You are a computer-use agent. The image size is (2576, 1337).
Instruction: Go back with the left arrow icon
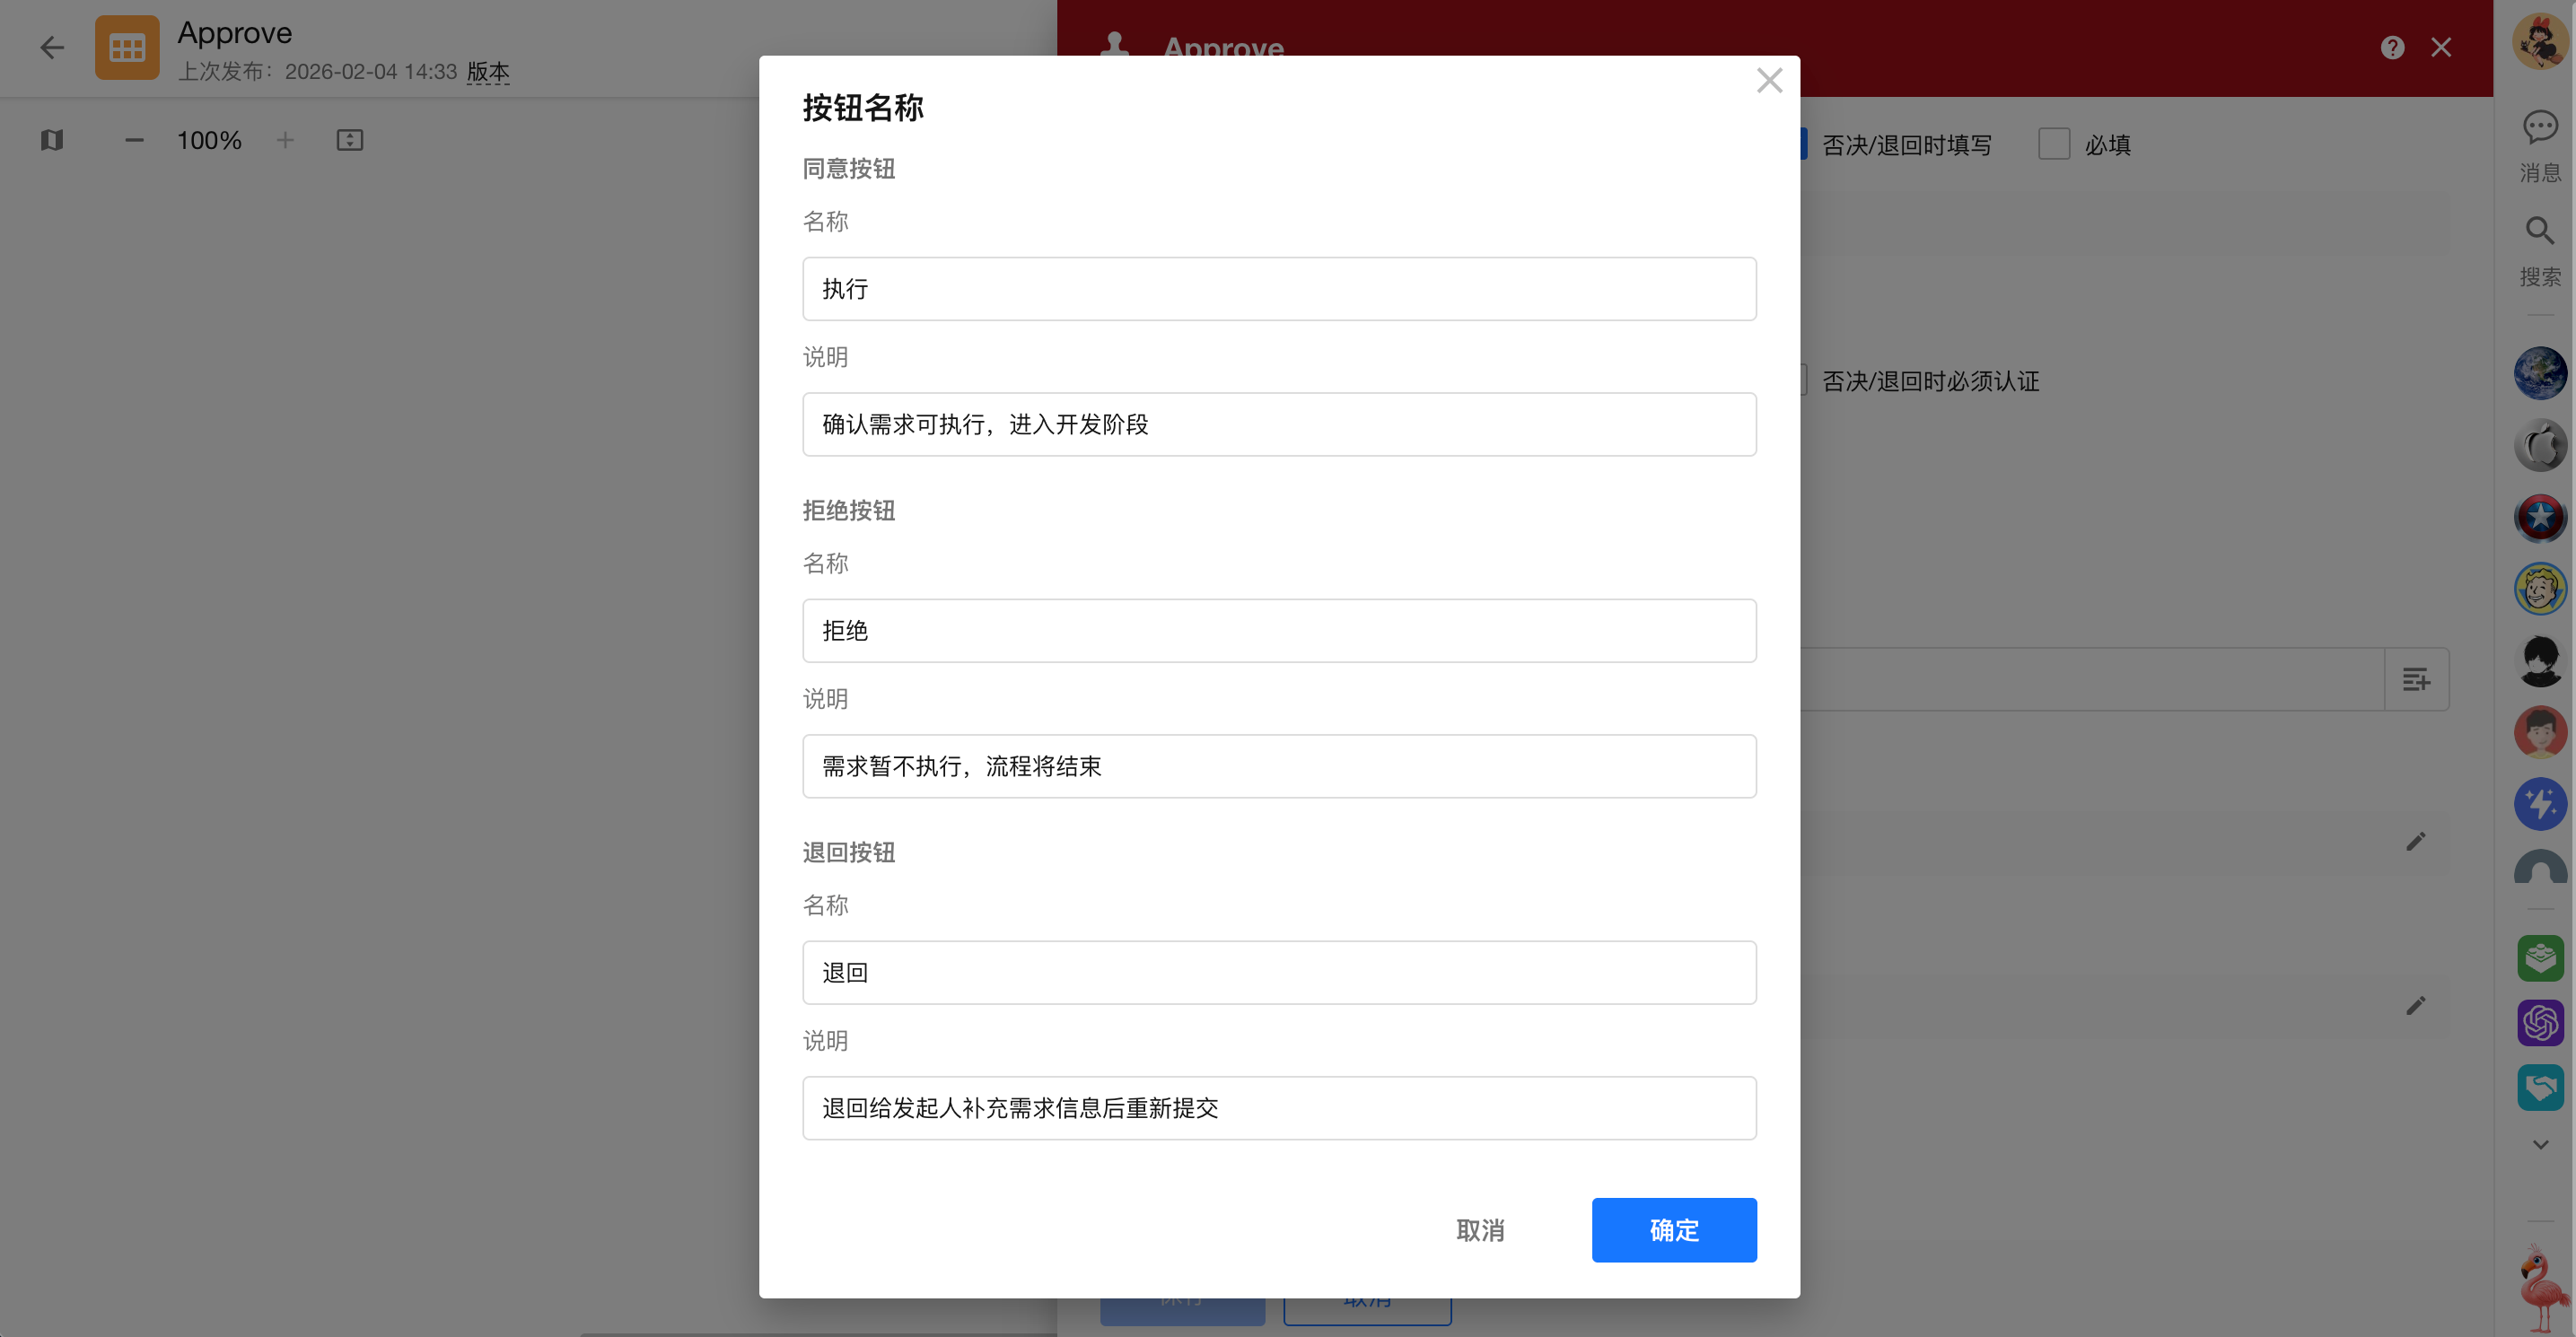pos(52,47)
